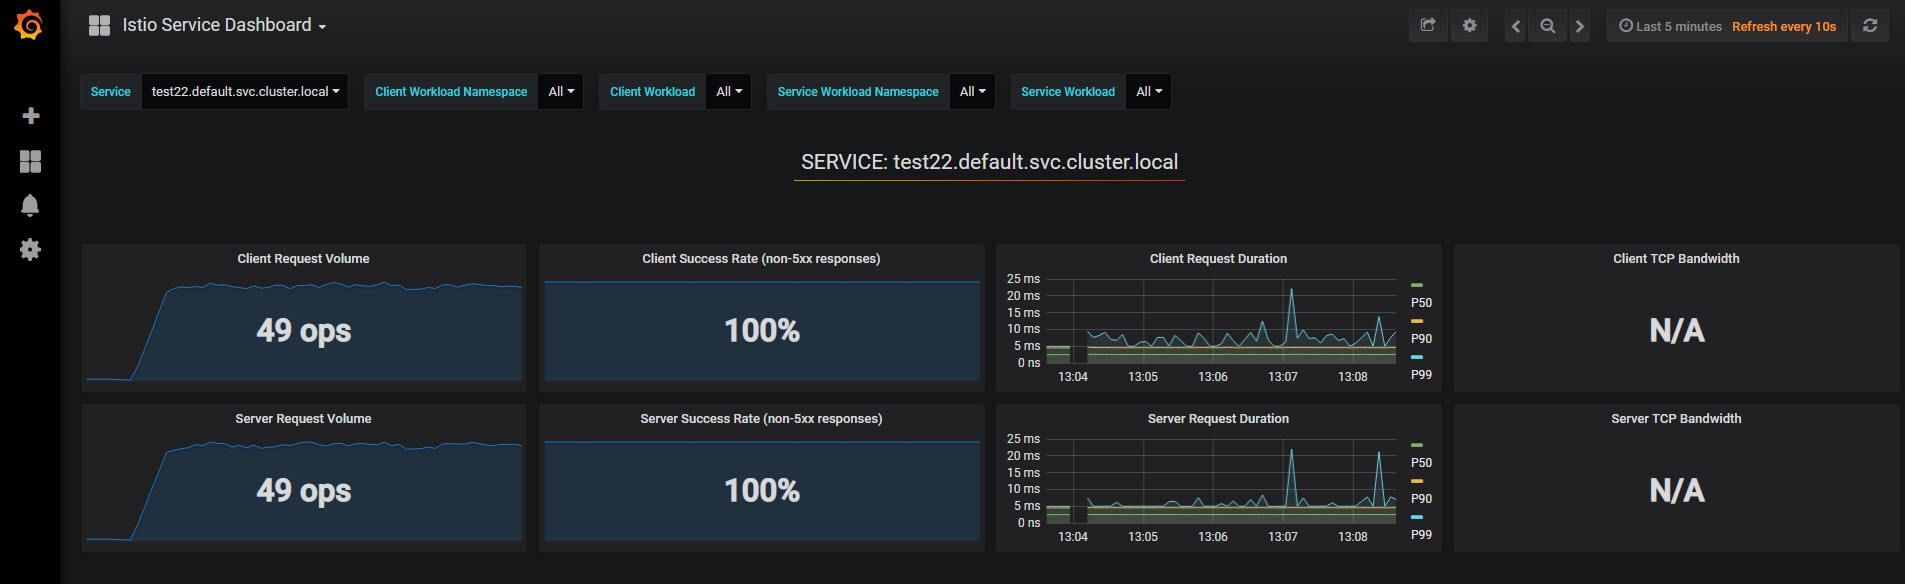Open Alerting bell icon in sidebar

point(30,205)
